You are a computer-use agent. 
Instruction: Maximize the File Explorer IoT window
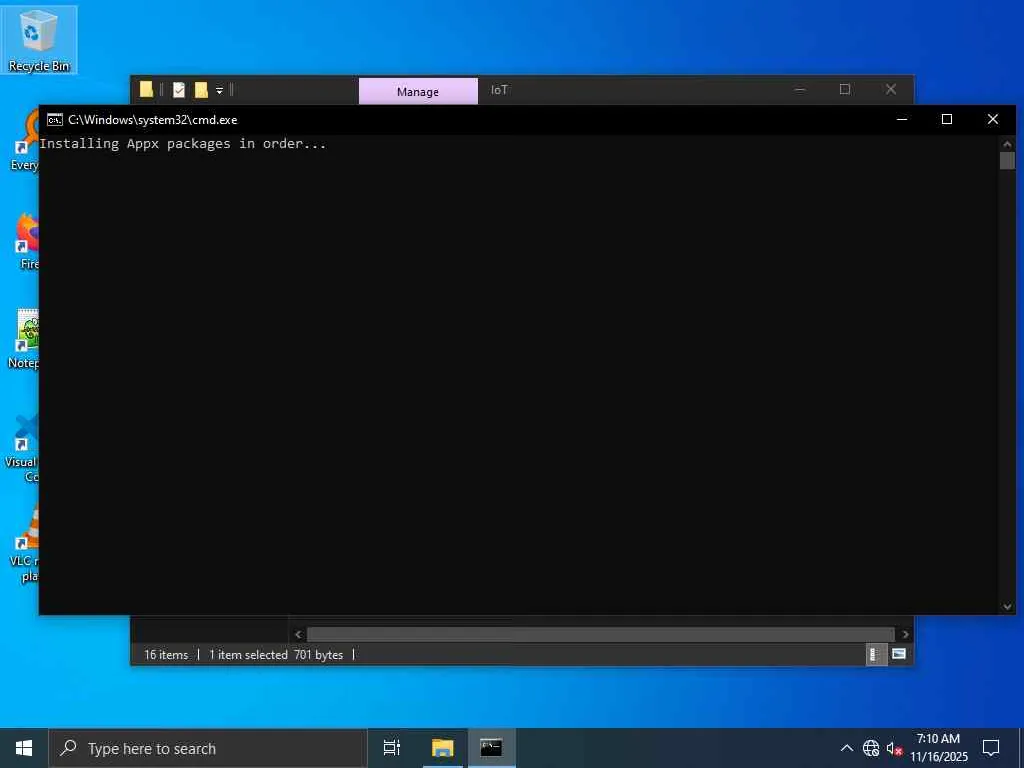point(845,89)
